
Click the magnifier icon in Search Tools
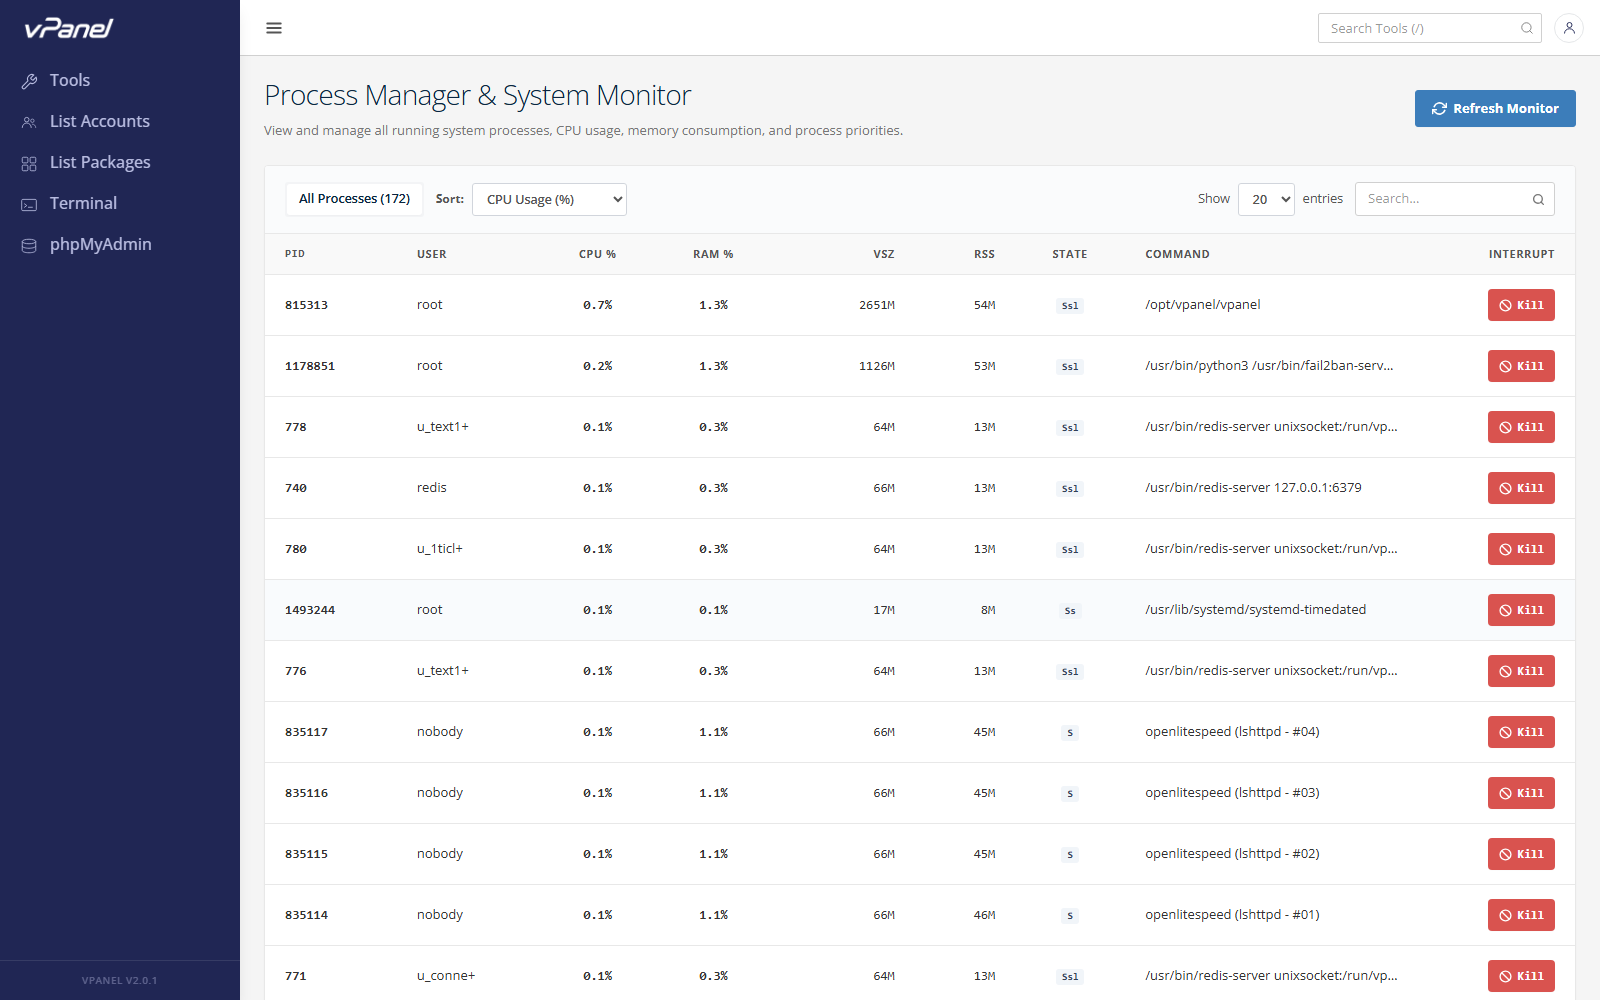click(1527, 28)
